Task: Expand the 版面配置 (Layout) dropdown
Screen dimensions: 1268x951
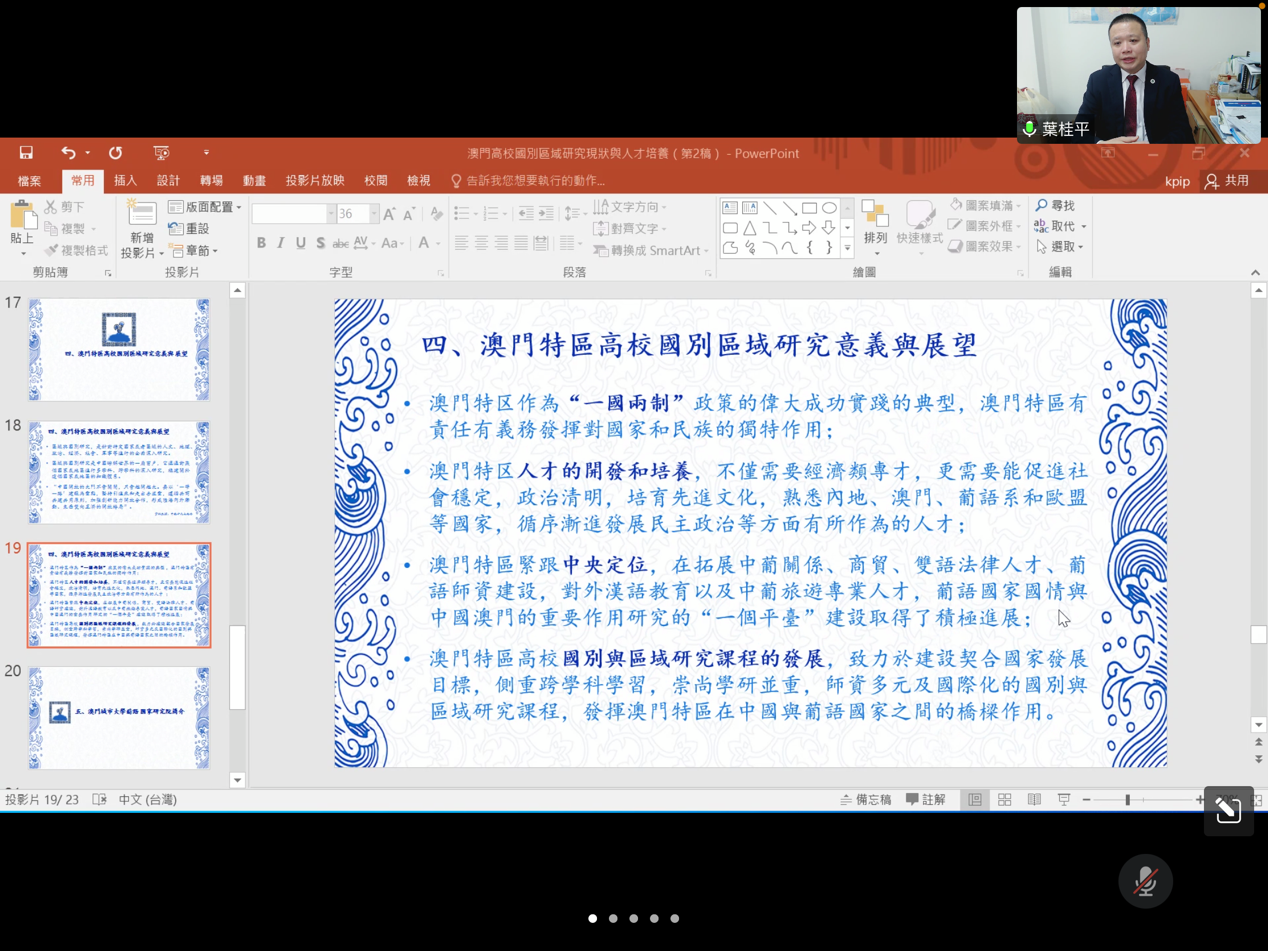Action: [x=205, y=207]
